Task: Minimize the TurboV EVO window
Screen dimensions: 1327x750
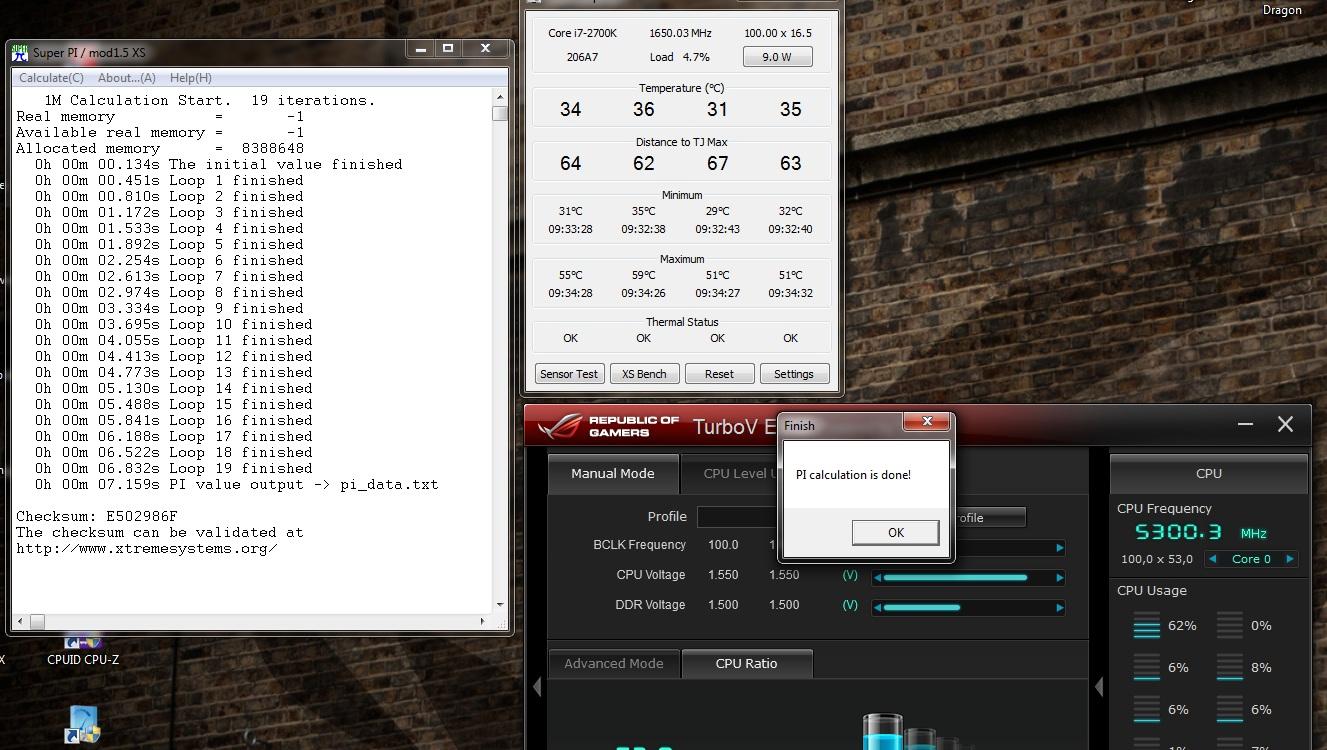Action: tap(1245, 425)
